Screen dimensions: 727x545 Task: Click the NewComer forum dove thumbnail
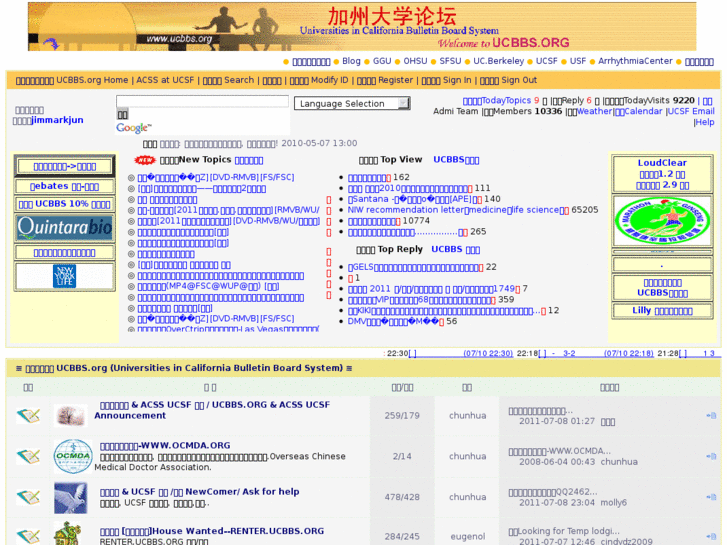click(x=70, y=498)
